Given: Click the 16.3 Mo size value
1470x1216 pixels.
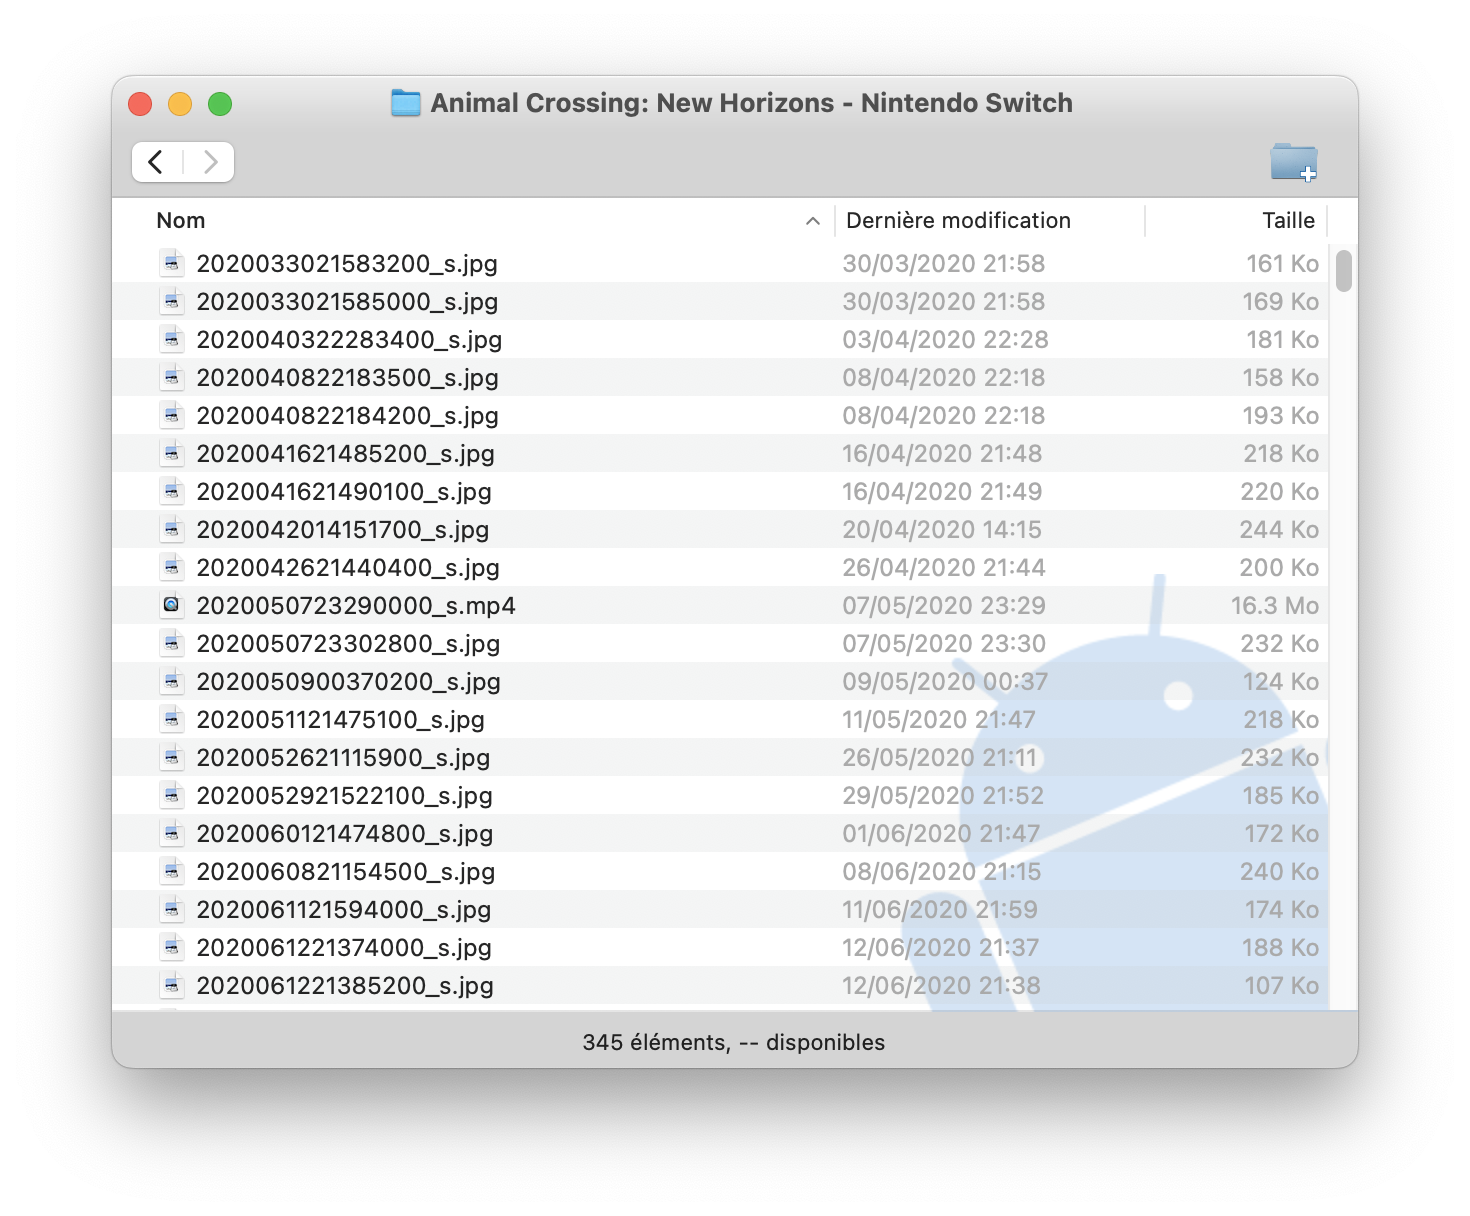Looking at the screenshot, I should pyautogui.click(x=1274, y=606).
